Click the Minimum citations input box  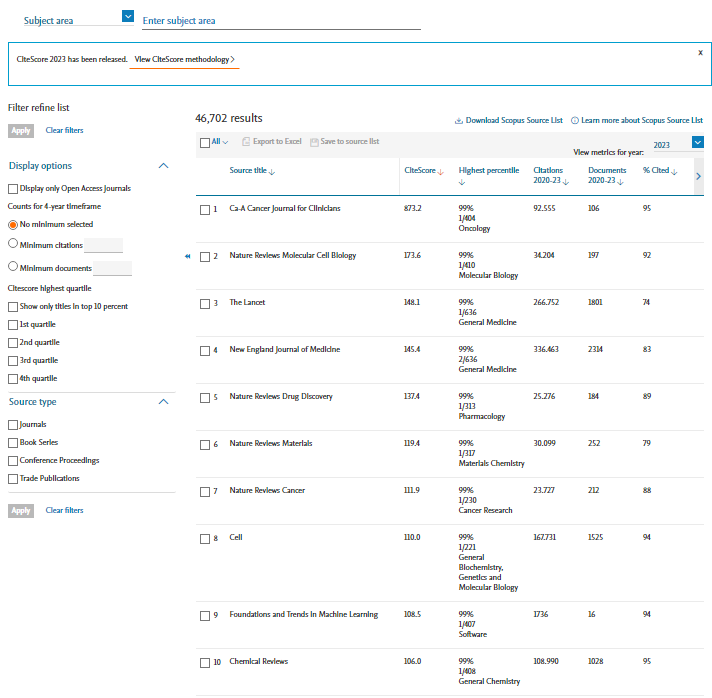coord(104,245)
